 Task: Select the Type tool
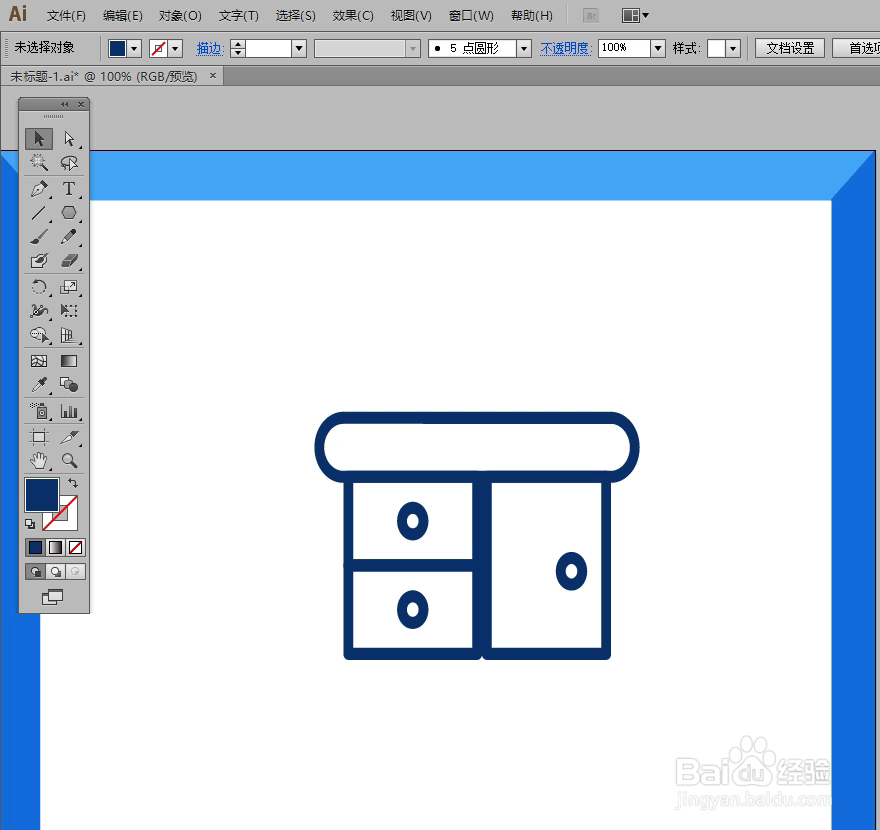click(x=69, y=189)
